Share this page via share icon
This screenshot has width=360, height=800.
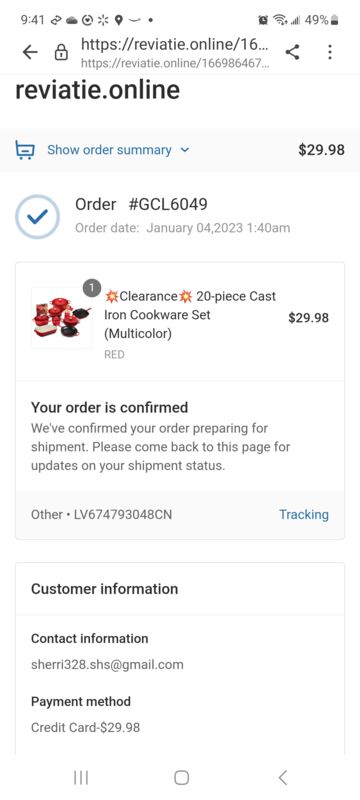292,52
